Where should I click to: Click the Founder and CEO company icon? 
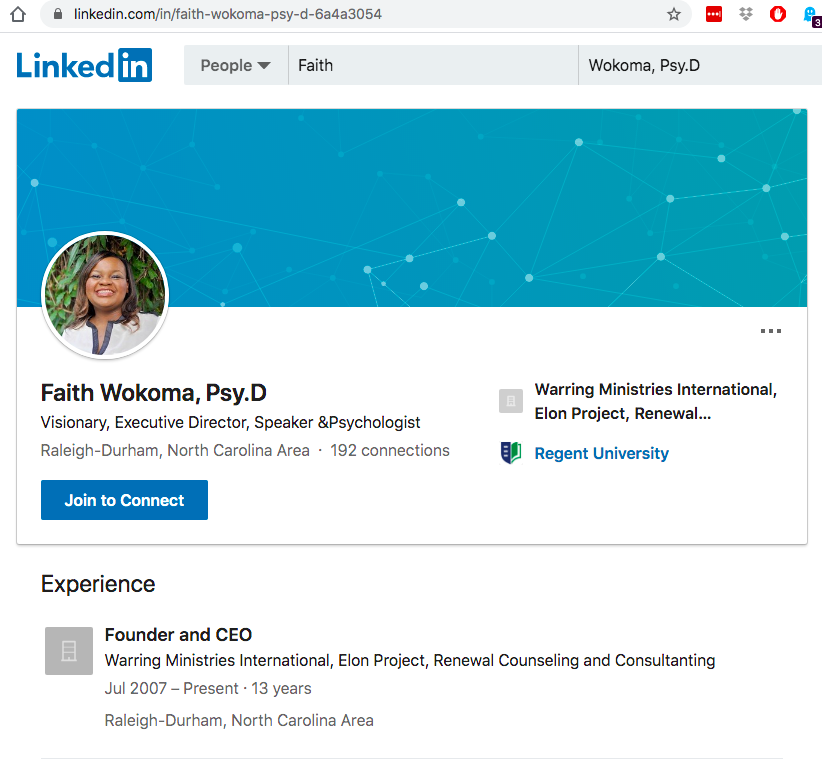[69, 650]
